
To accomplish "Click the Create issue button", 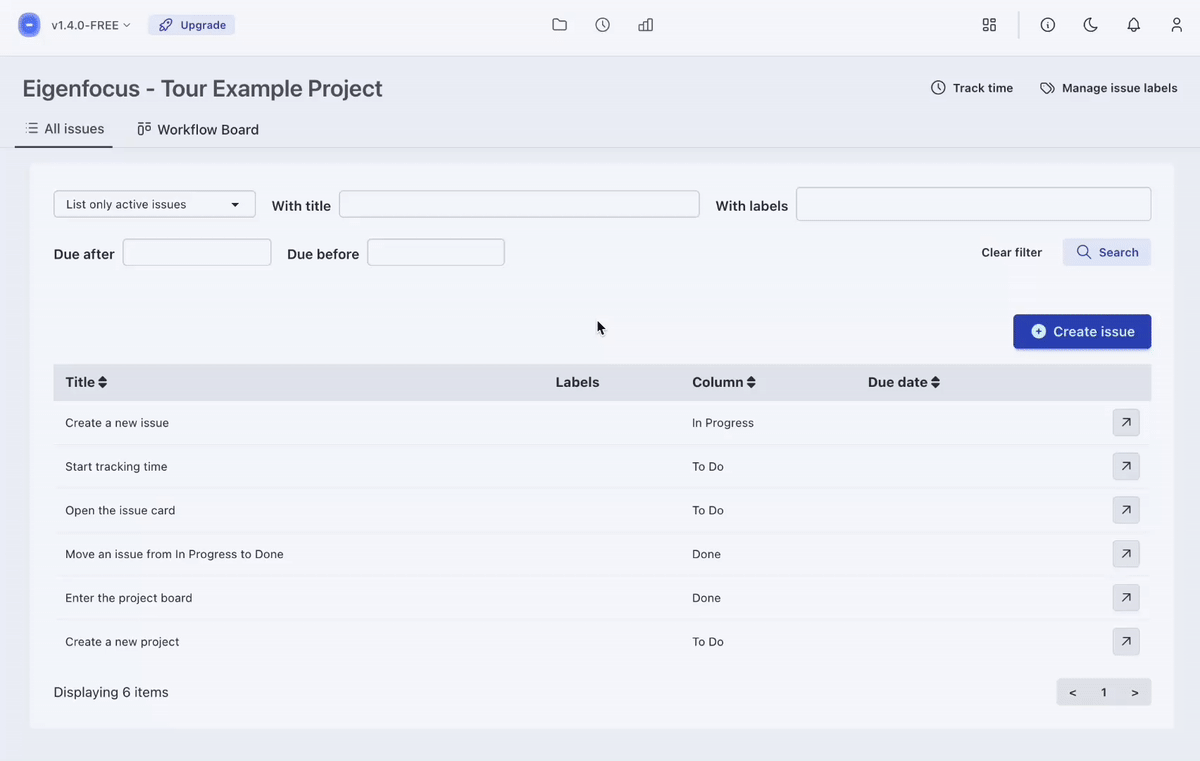I will click(1082, 332).
